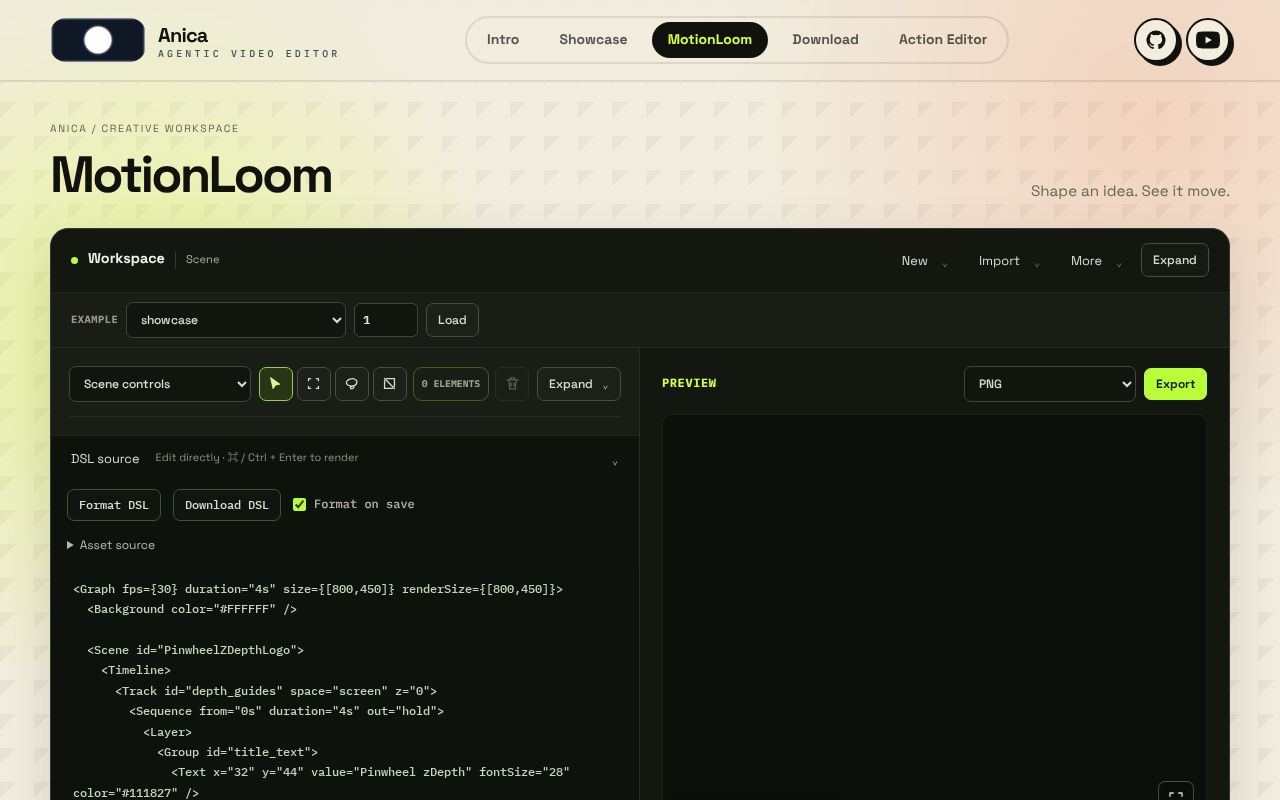Switch to the Showcase tab
Screen dimensions: 1280x800
tap(593, 40)
